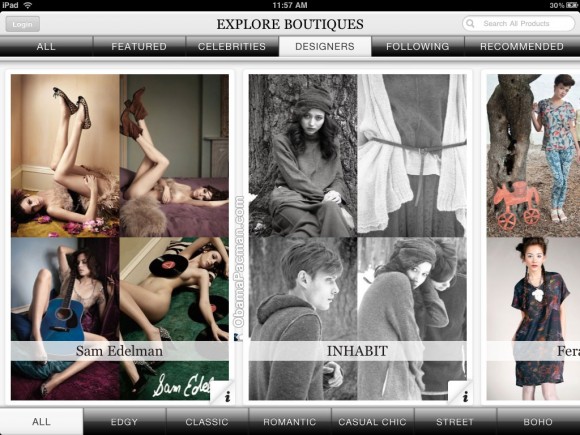Open info corner on INHABIT card
The image size is (580, 435).
461,394
